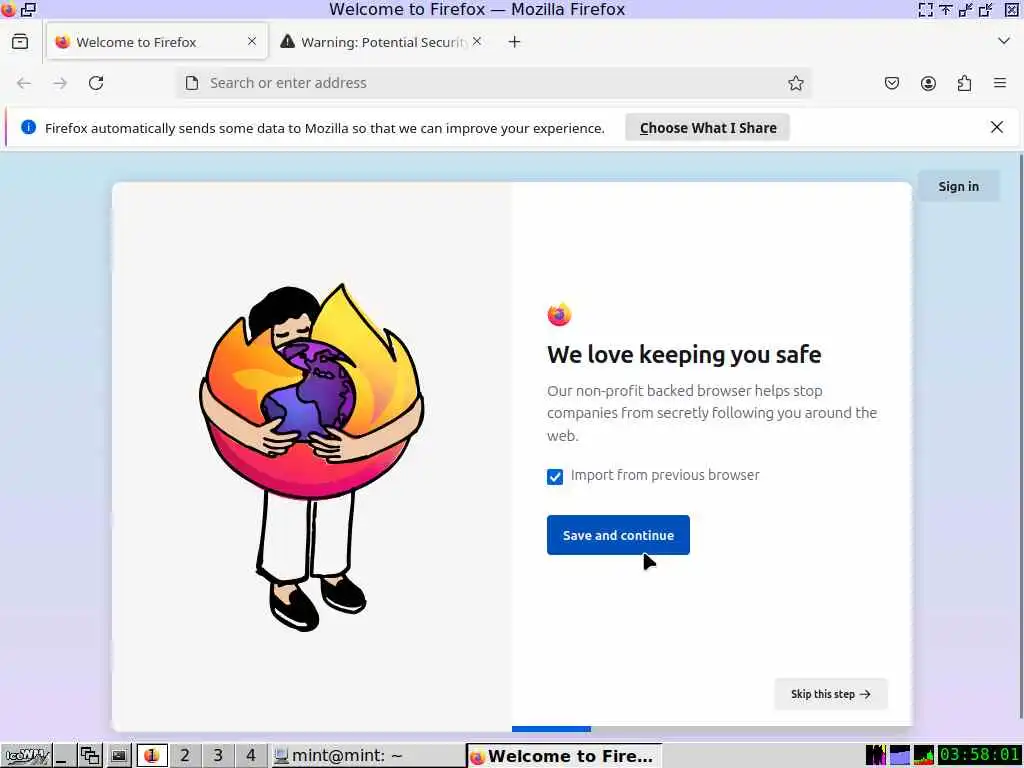Click the page identity icon in the address bar
The width and height of the screenshot is (1024, 768).
[192, 83]
